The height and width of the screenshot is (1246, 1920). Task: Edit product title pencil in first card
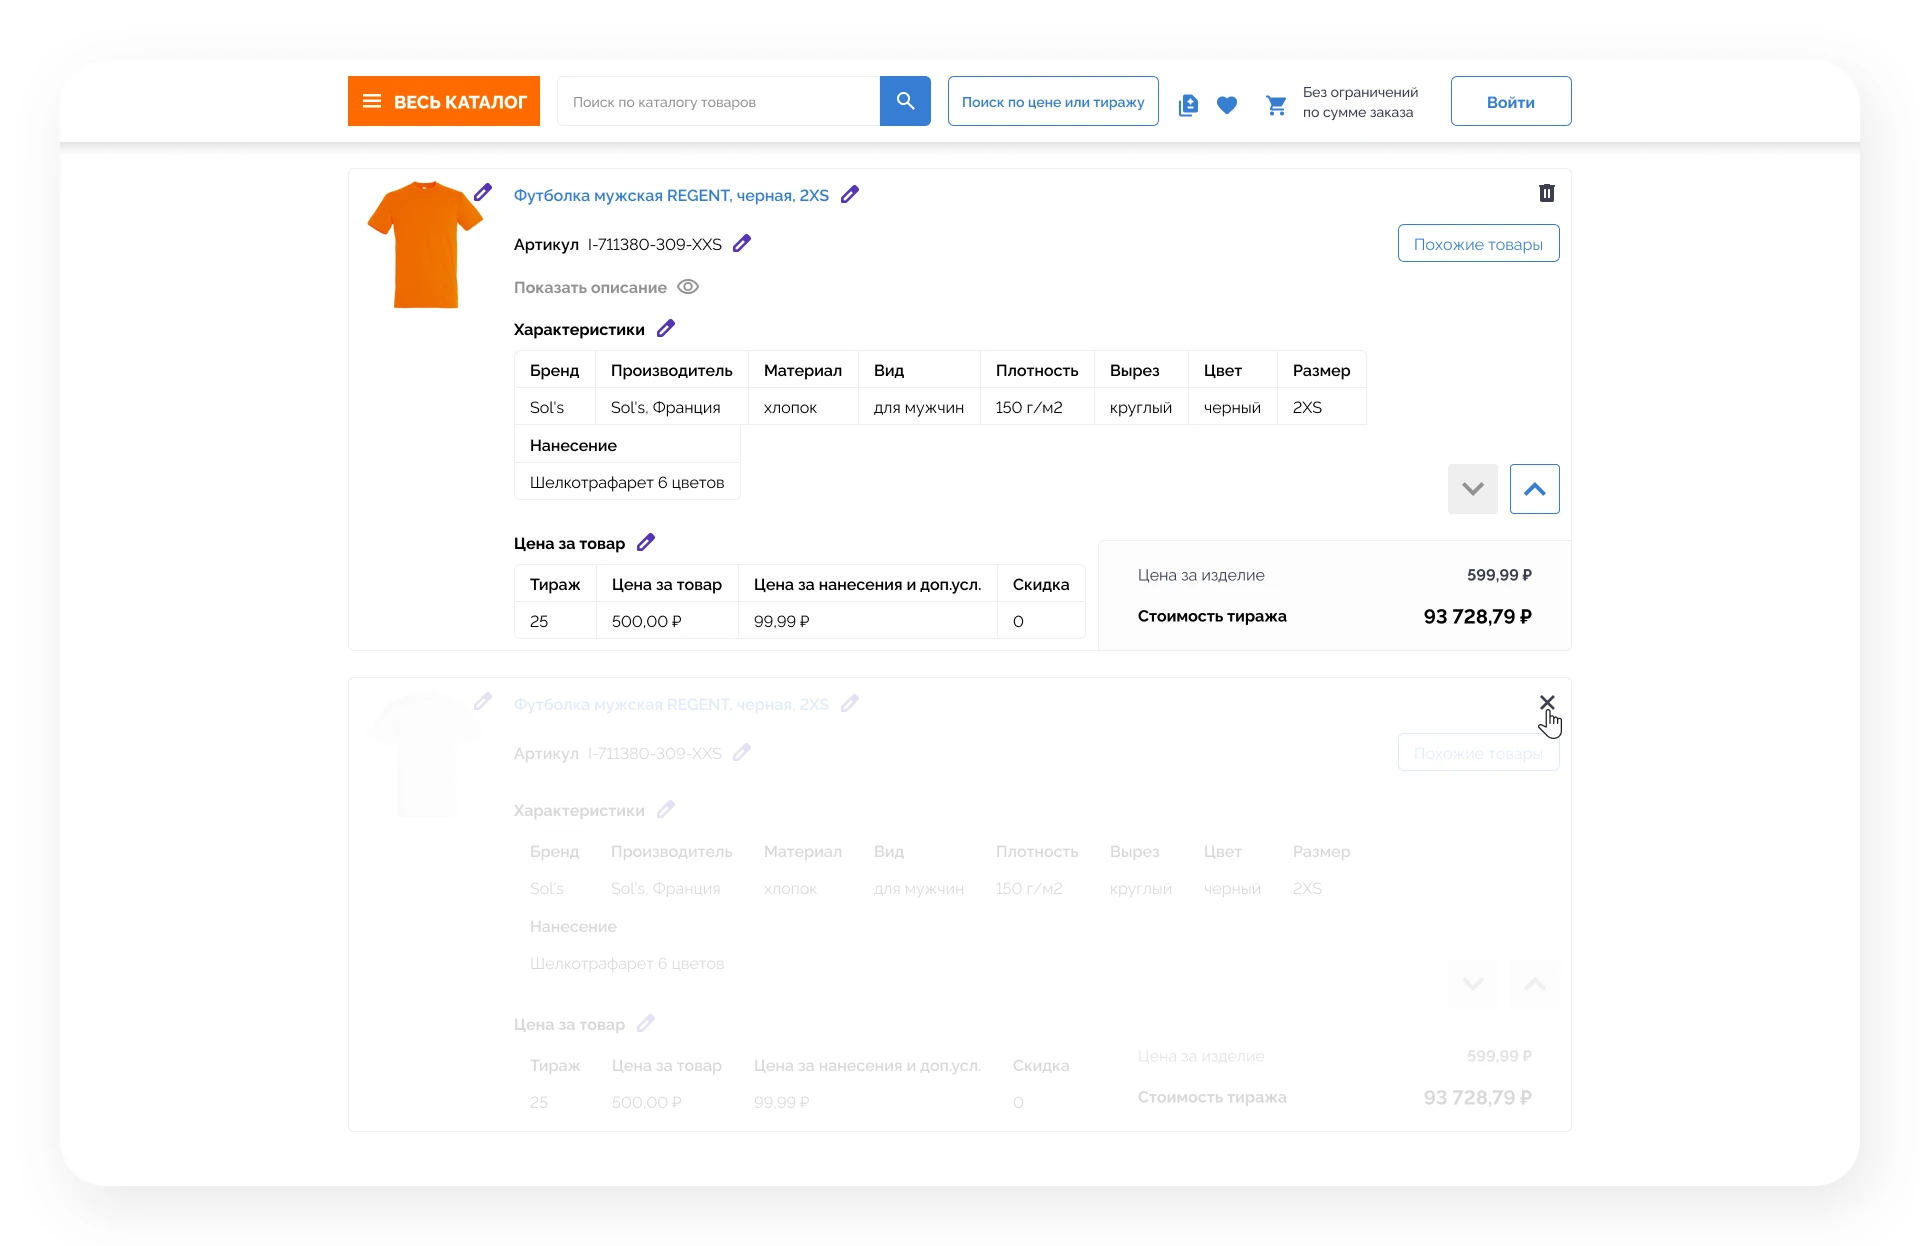[850, 195]
